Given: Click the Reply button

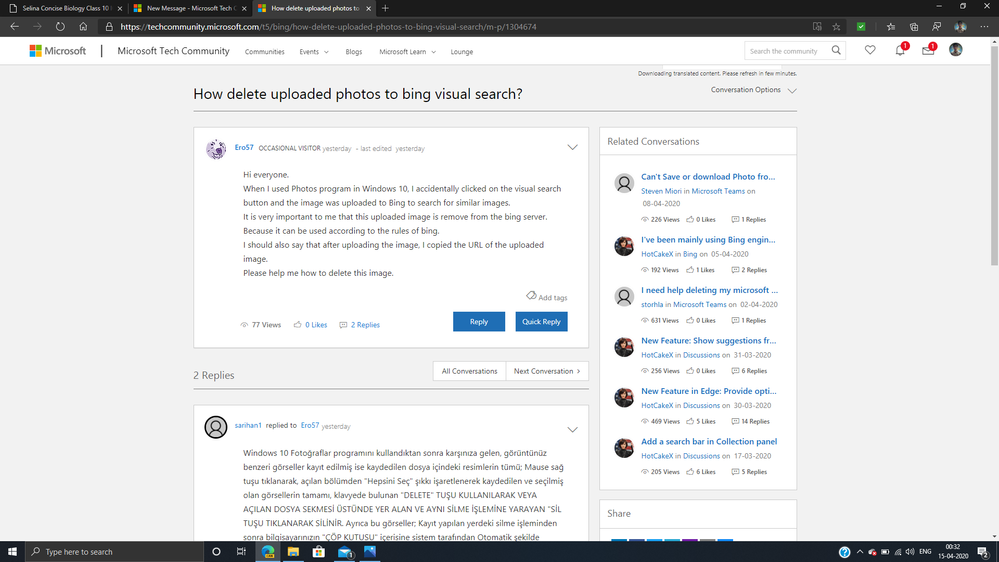Looking at the screenshot, I should tap(478, 322).
